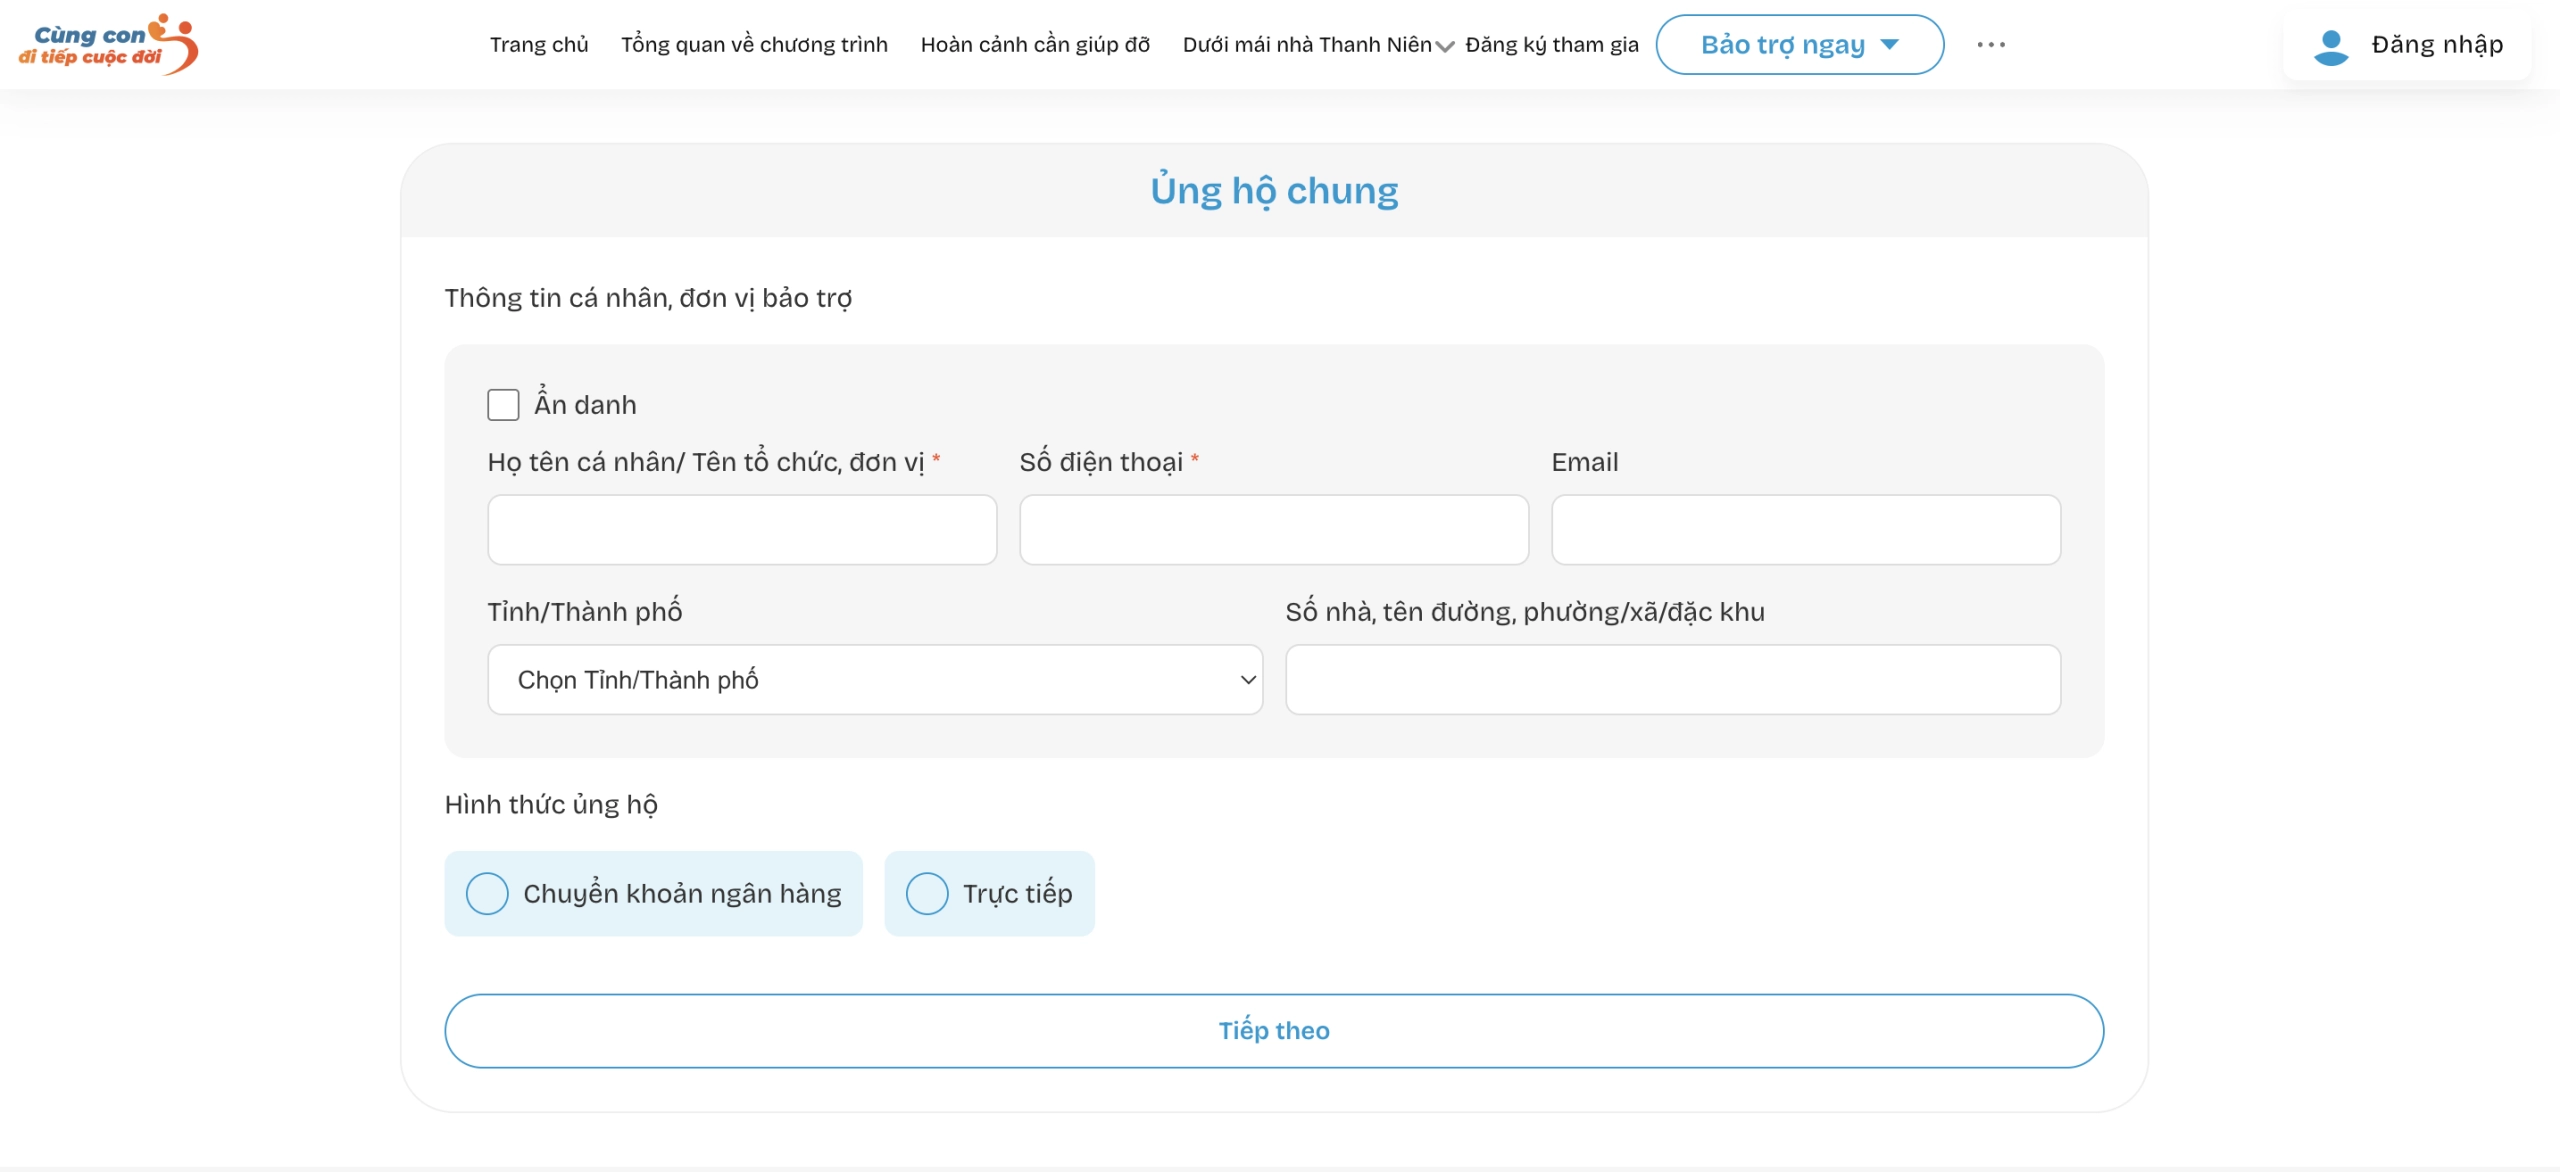Click the Cùng con đi tiếp cuộc đời logo
Viewport: 2560px width, 1172px height.
108,45
